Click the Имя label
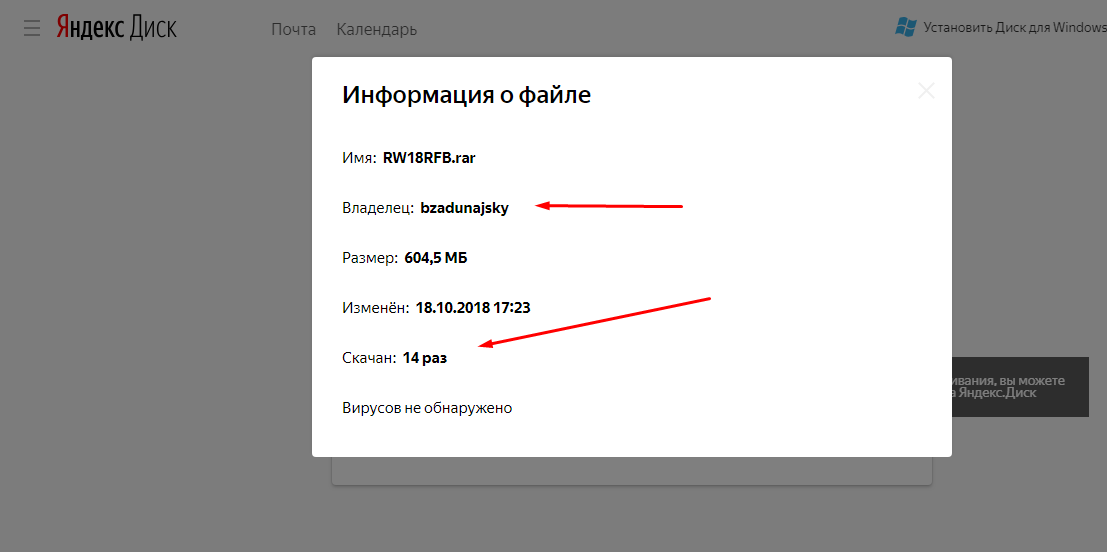 359,158
